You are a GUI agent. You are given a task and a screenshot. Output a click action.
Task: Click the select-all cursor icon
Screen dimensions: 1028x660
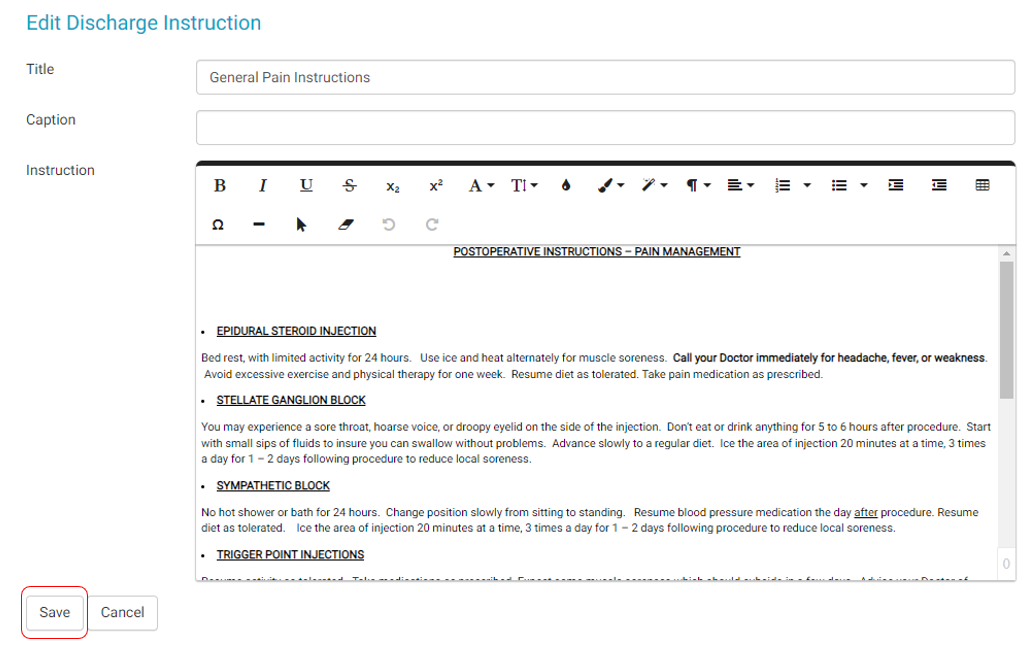(301, 225)
